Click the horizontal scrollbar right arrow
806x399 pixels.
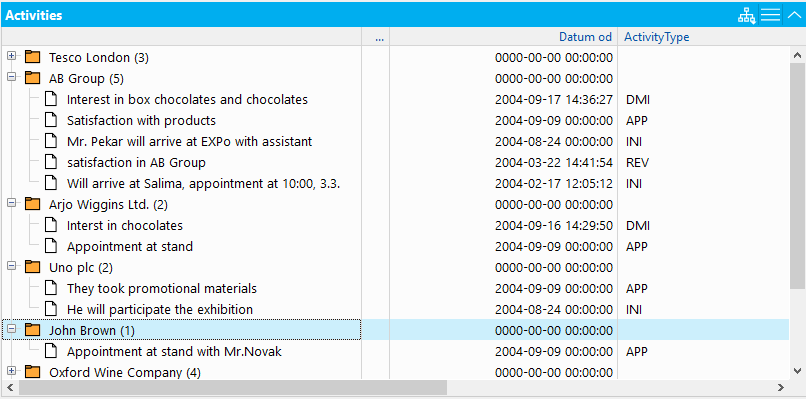tap(781, 387)
